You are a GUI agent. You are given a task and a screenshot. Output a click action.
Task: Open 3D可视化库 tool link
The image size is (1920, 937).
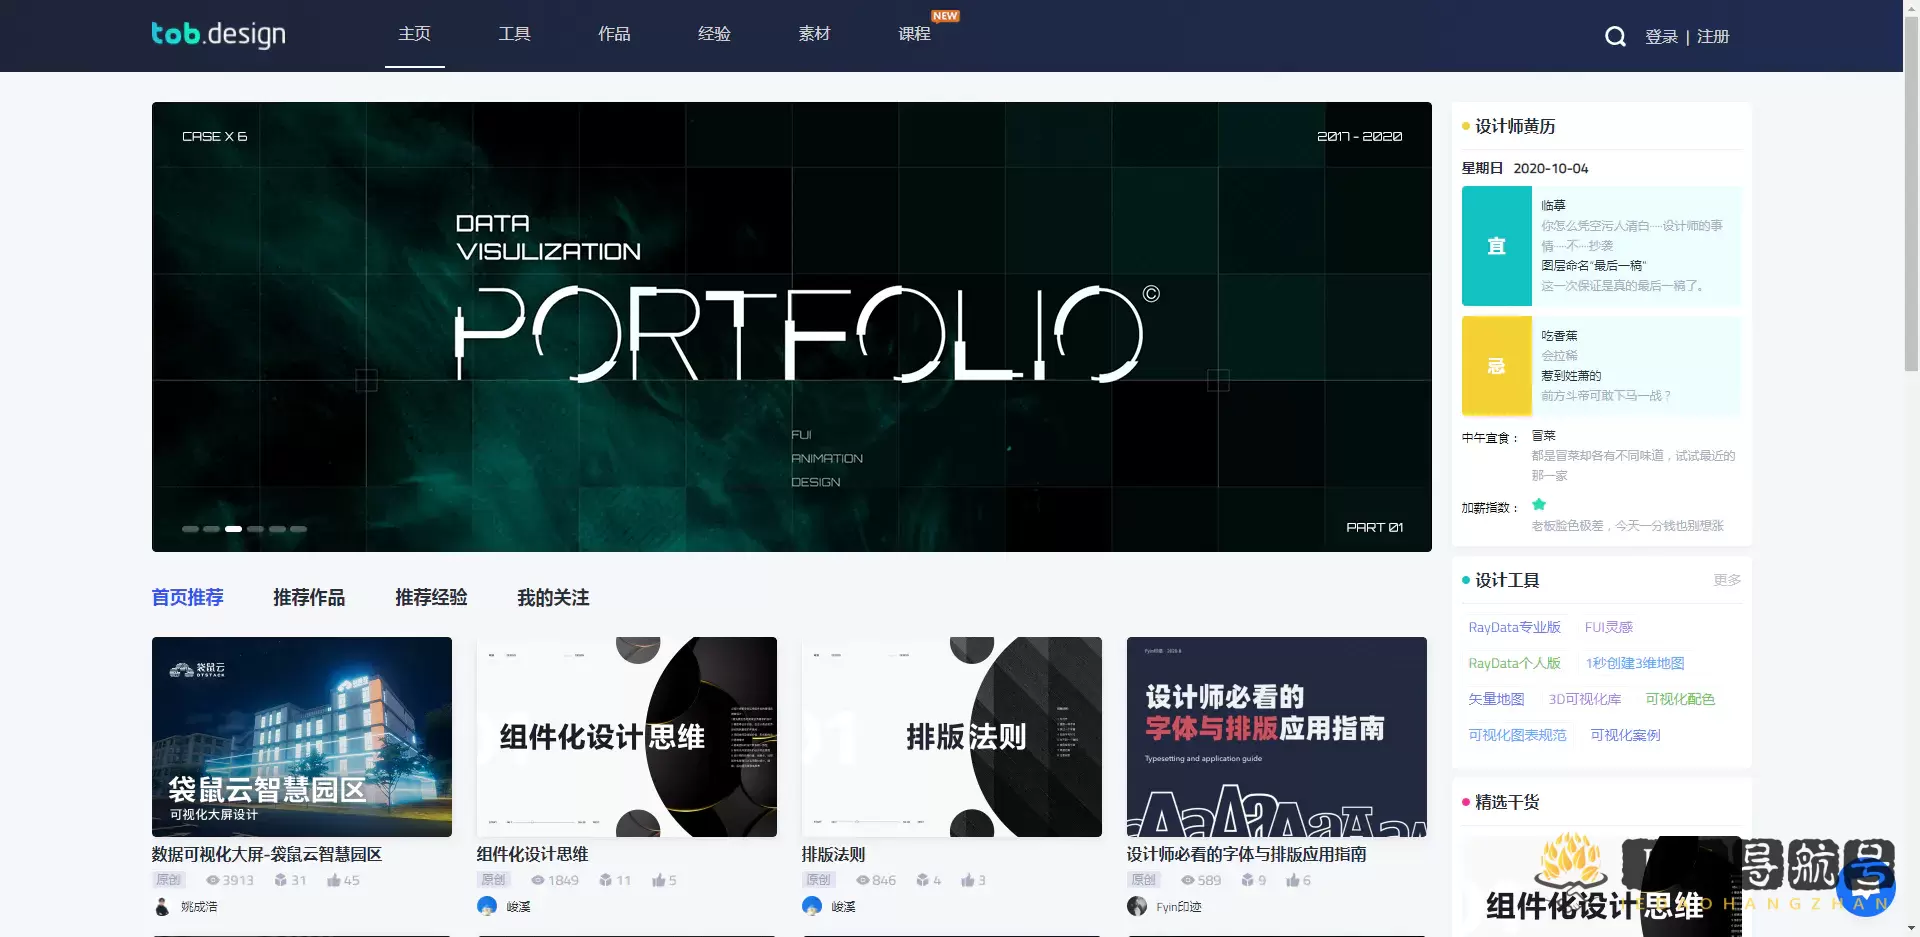coord(1585,699)
